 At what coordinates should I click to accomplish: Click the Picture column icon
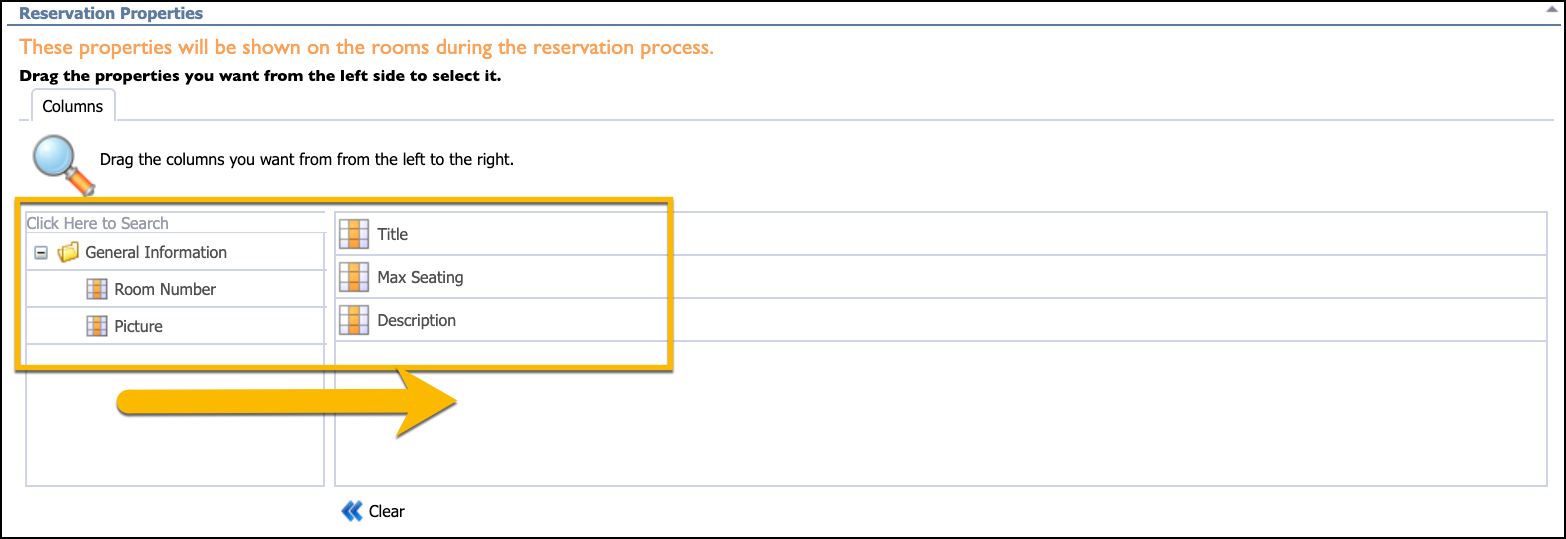coord(97,326)
